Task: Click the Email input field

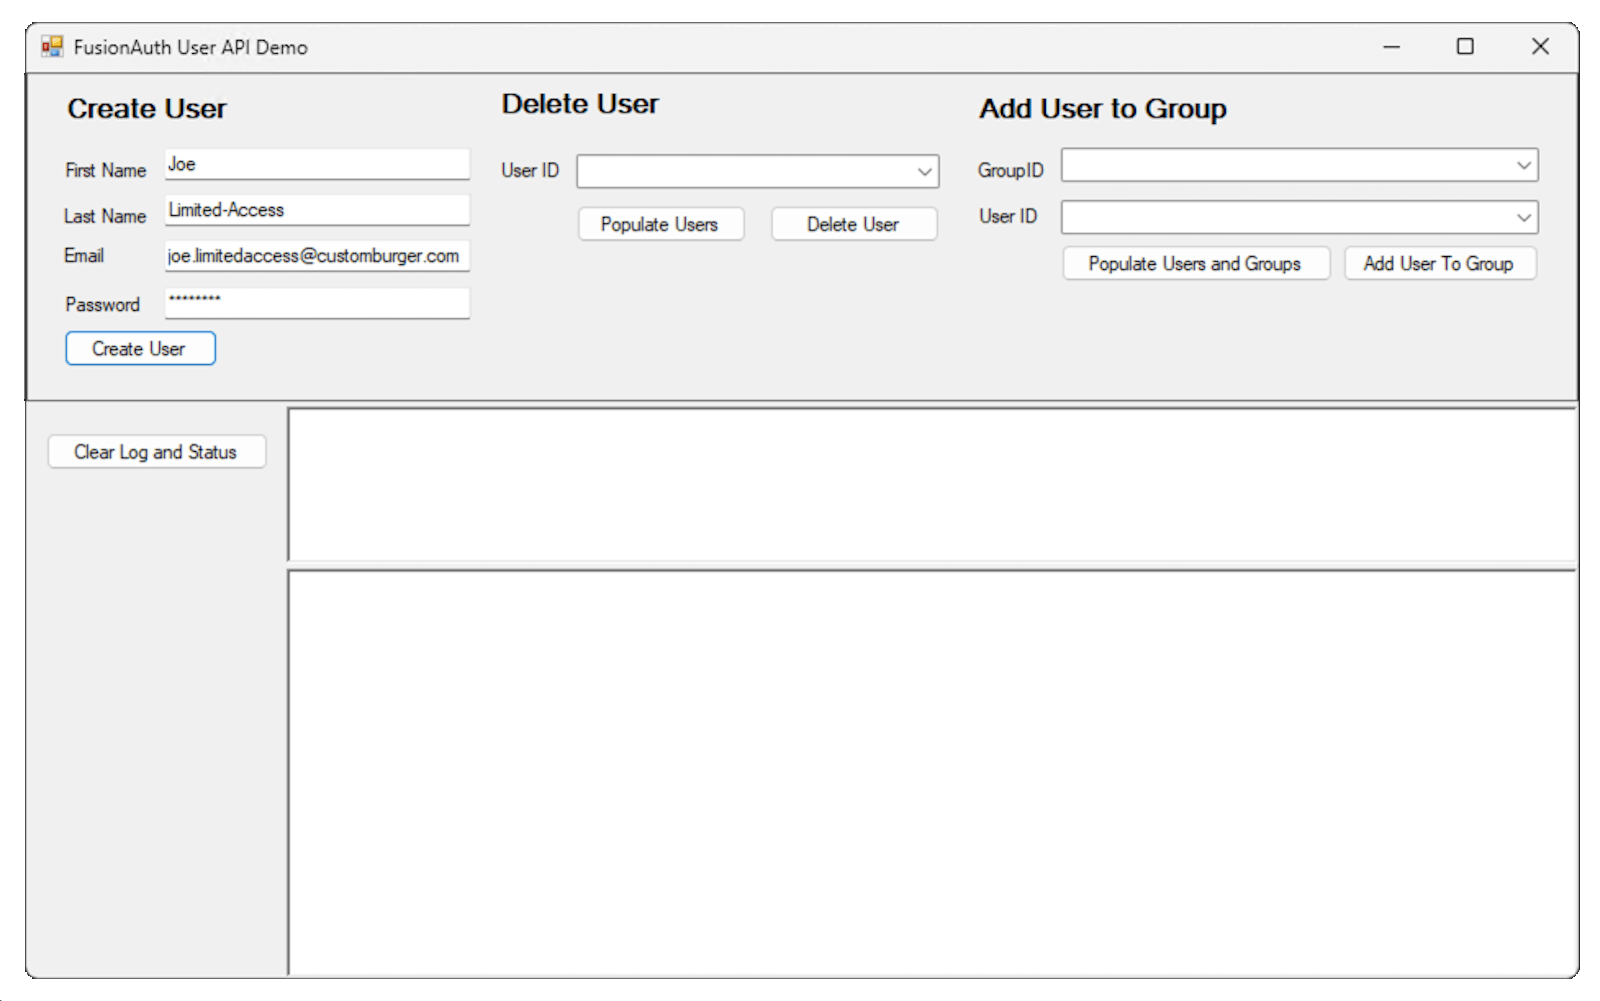Action: (x=317, y=256)
